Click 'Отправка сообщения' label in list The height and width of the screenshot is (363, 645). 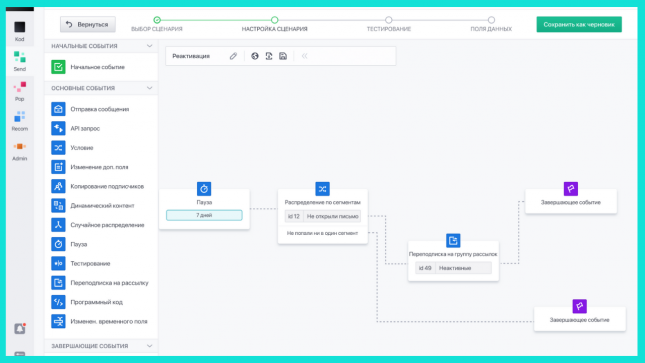100,109
